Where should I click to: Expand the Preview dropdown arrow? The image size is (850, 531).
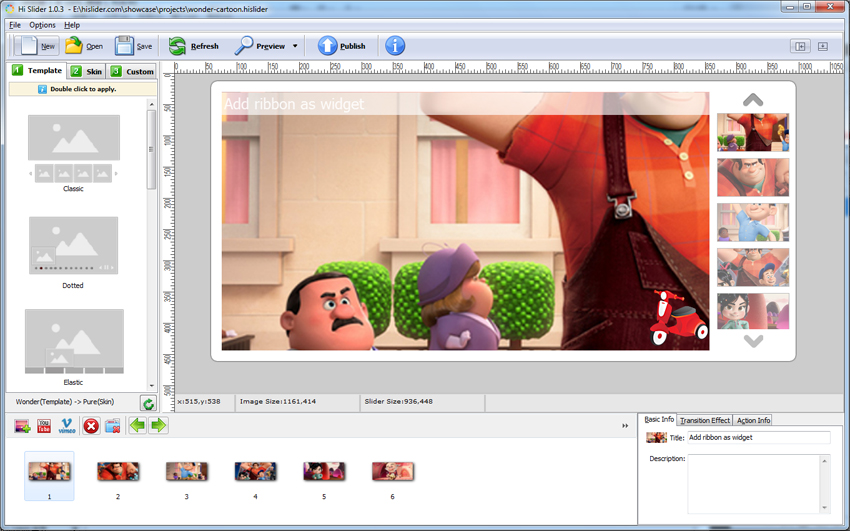pos(295,46)
